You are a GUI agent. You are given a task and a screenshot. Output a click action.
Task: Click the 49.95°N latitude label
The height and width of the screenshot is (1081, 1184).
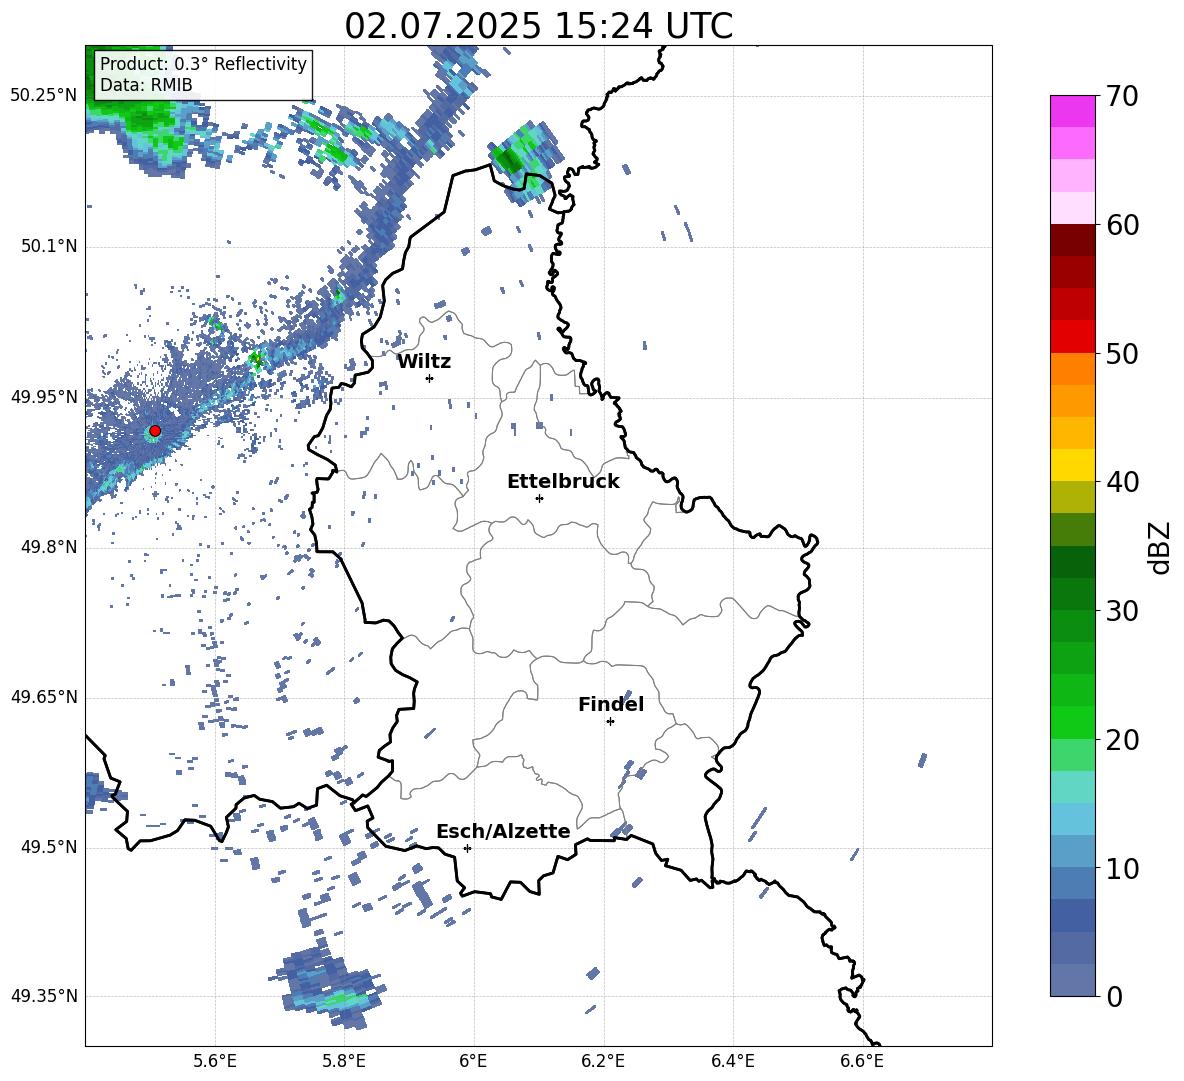pos(44,397)
